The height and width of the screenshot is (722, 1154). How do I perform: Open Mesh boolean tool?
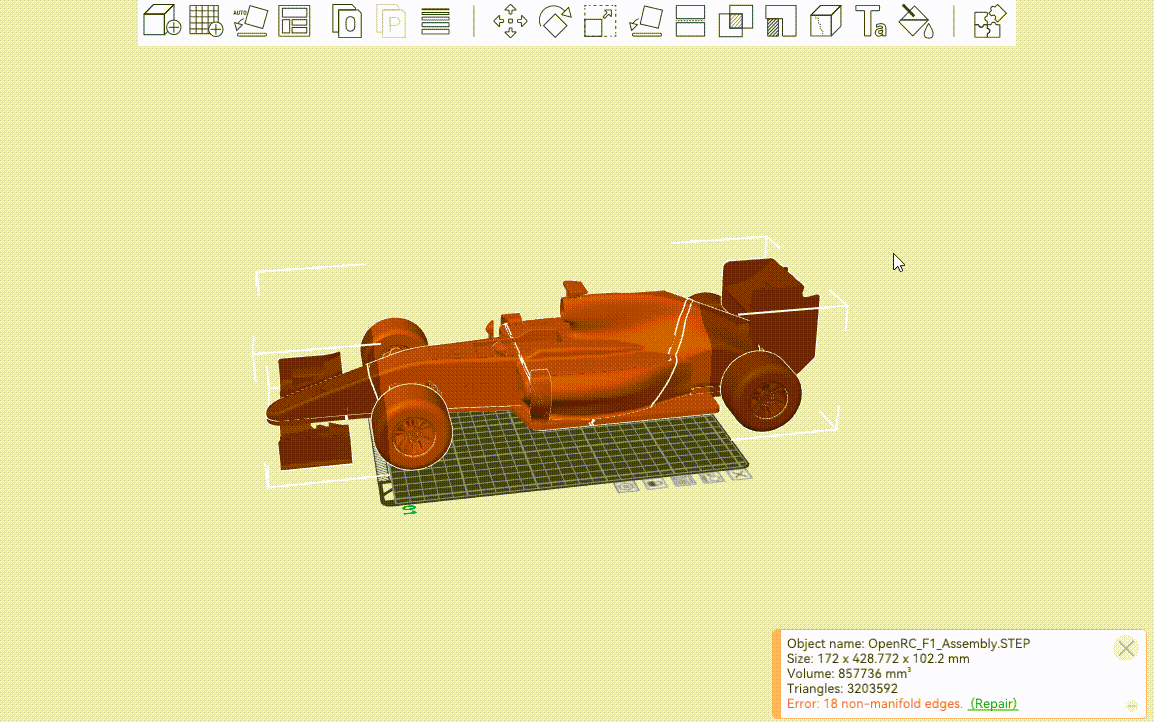pyautogui.click(x=736, y=21)
